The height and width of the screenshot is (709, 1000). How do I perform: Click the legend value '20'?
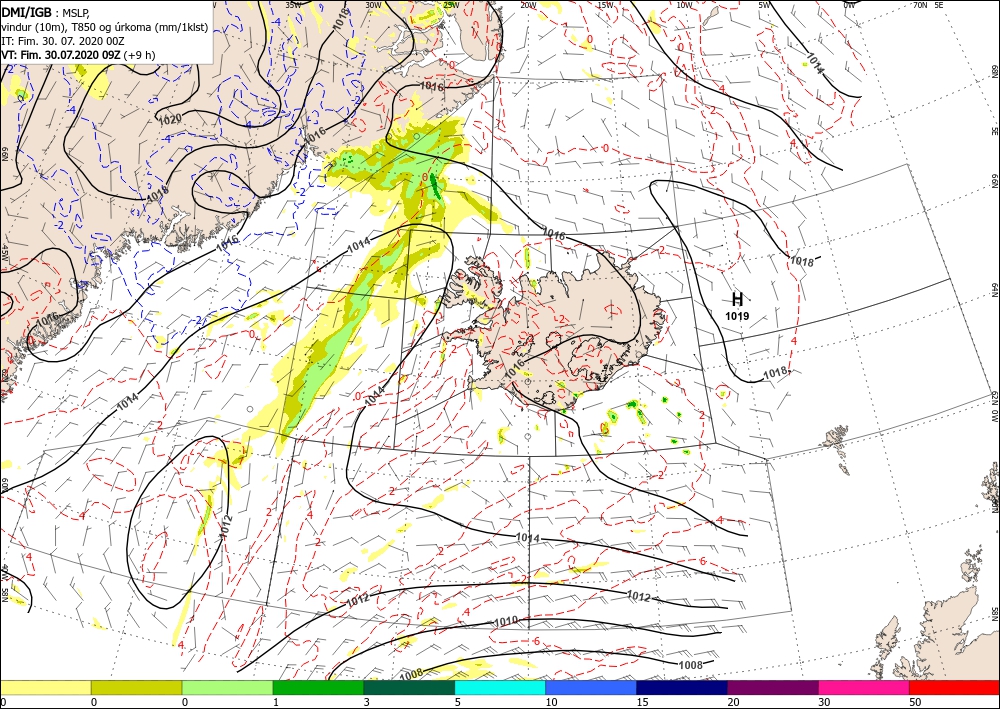[733, 702]
